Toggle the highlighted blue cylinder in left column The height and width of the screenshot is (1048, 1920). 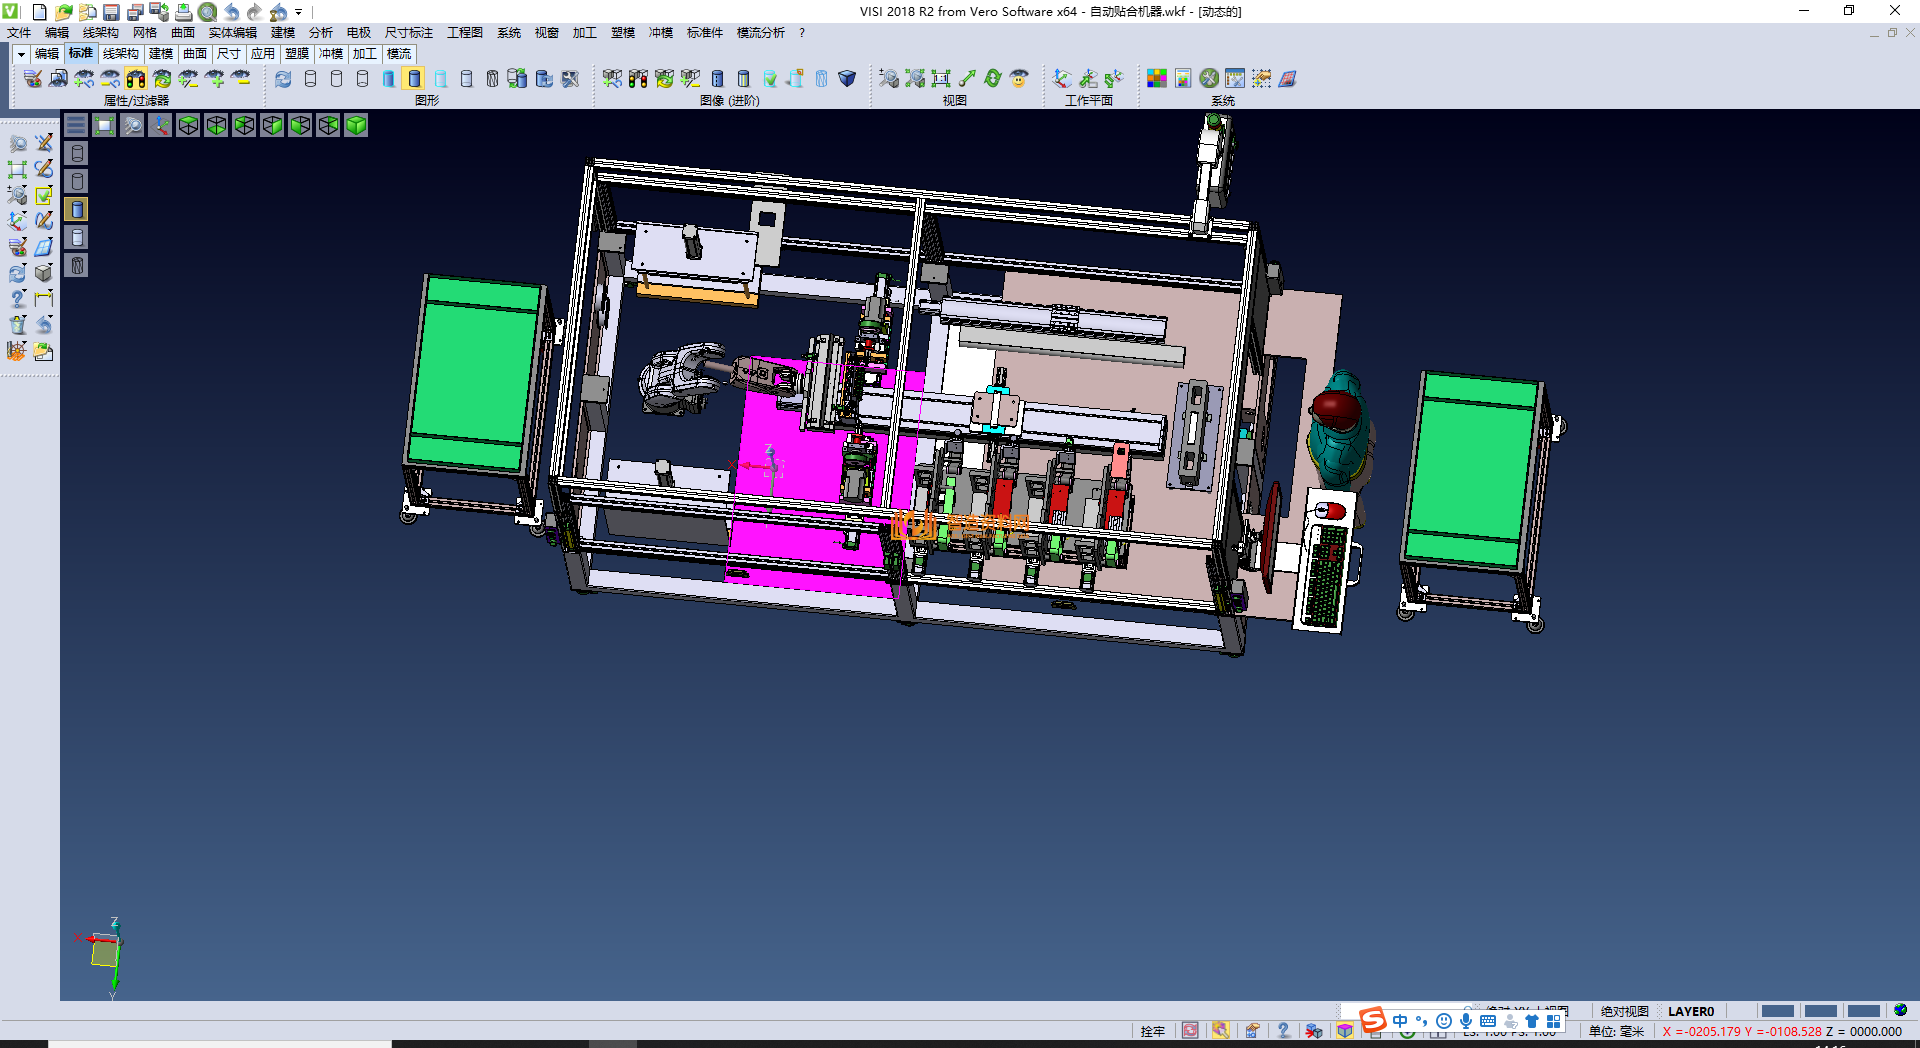(77, 209)
